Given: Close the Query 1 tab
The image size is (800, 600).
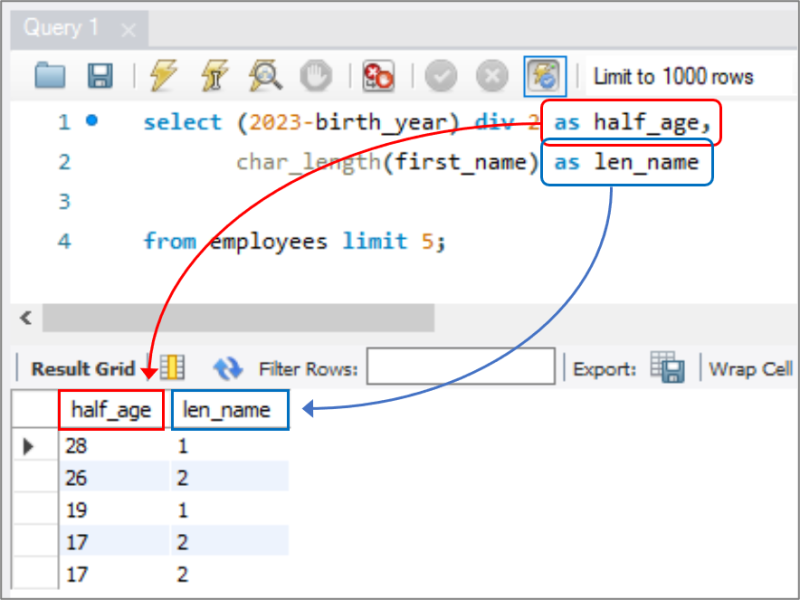Looking at the screenshot, I should [127, 29].
